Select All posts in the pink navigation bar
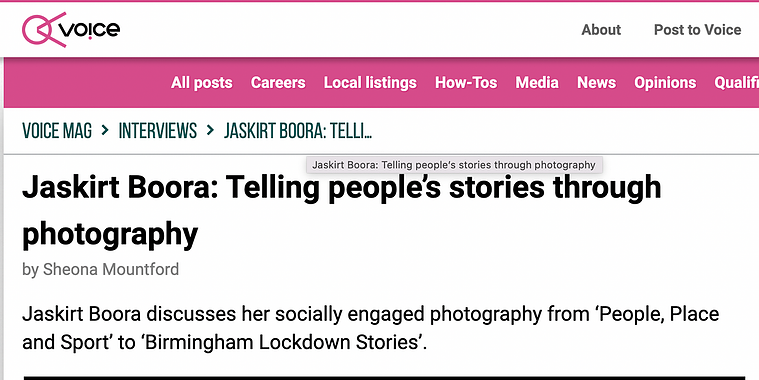The image size is (759, 380). coord(201,83)
